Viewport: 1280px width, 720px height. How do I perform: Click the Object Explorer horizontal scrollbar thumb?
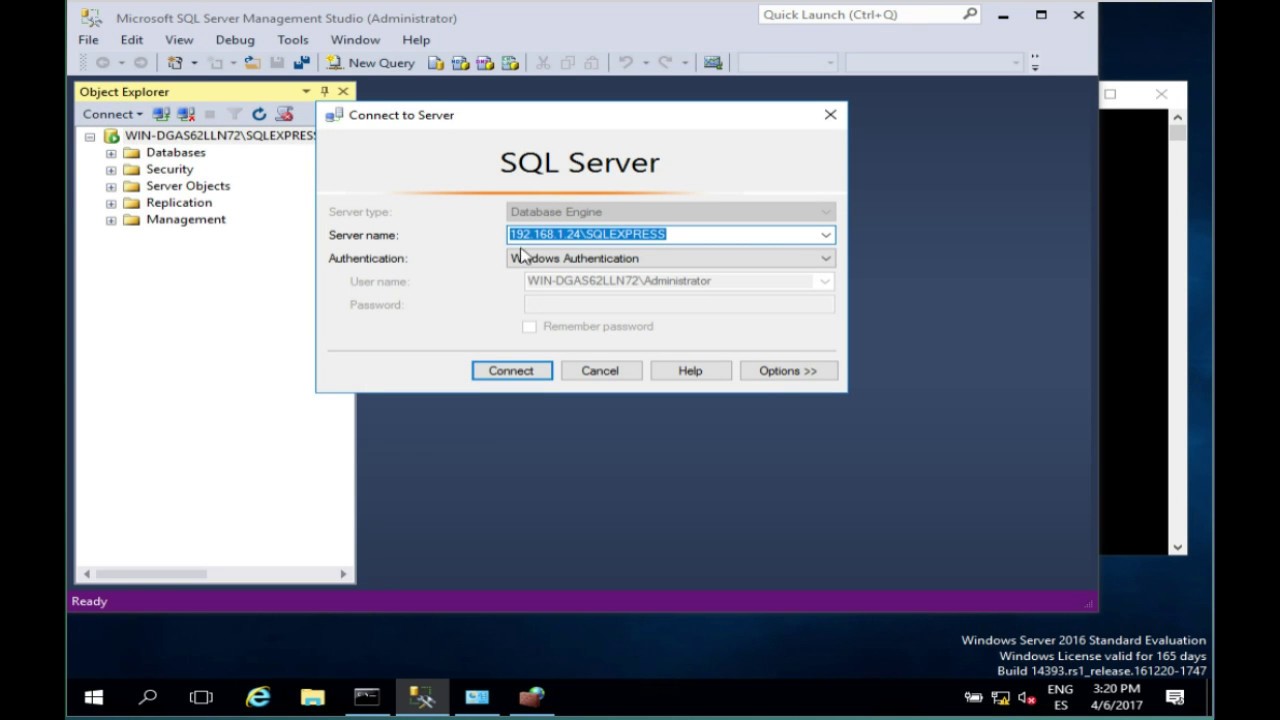tap(151, 574)
